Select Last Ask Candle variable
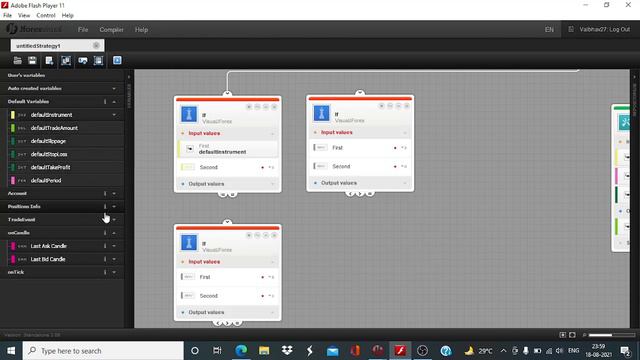Screen dimensions: 640x360 (49, 246)
